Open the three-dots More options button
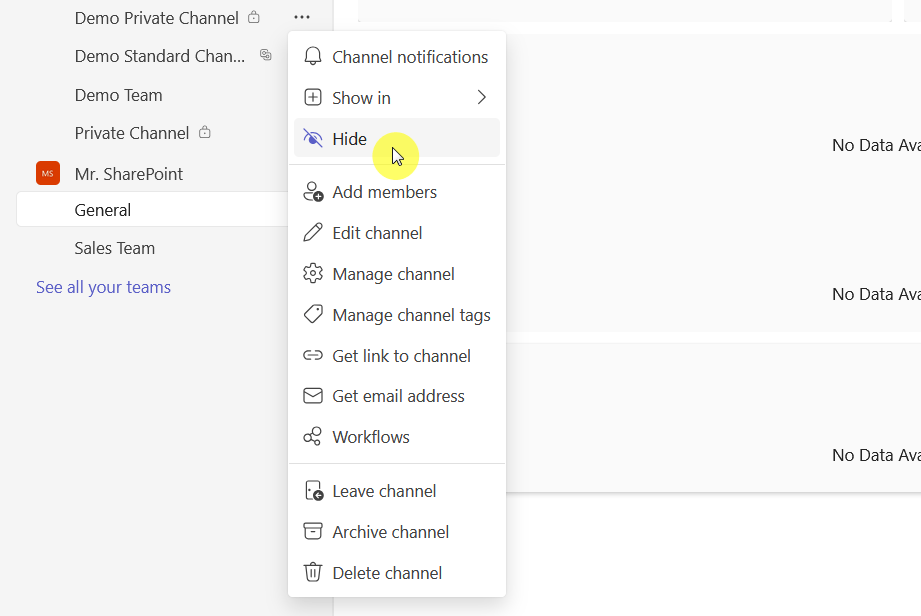This screenshot has width=921, height=616. click(x=302, y=18)
